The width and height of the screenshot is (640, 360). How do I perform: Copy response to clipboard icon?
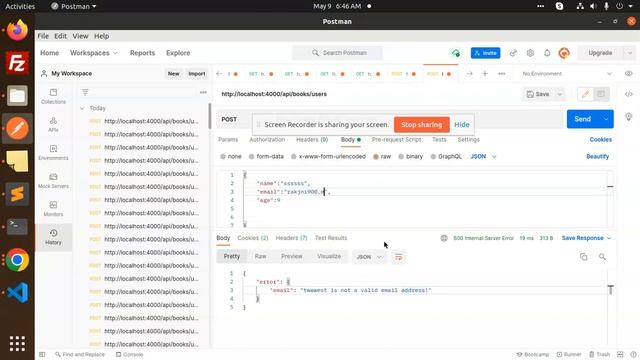coord(584,257)
